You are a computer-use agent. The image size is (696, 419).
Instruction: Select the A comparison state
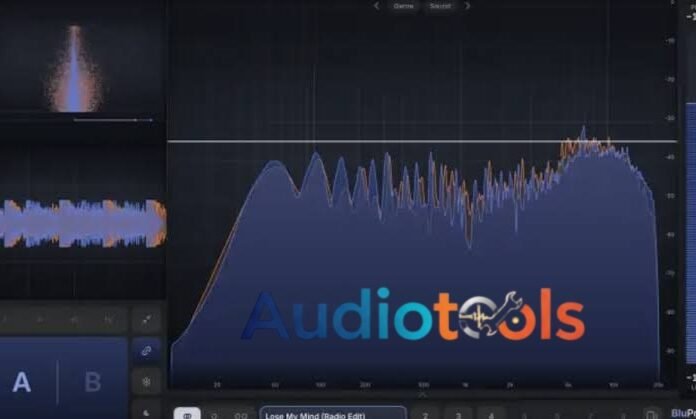tap(22, 382)
